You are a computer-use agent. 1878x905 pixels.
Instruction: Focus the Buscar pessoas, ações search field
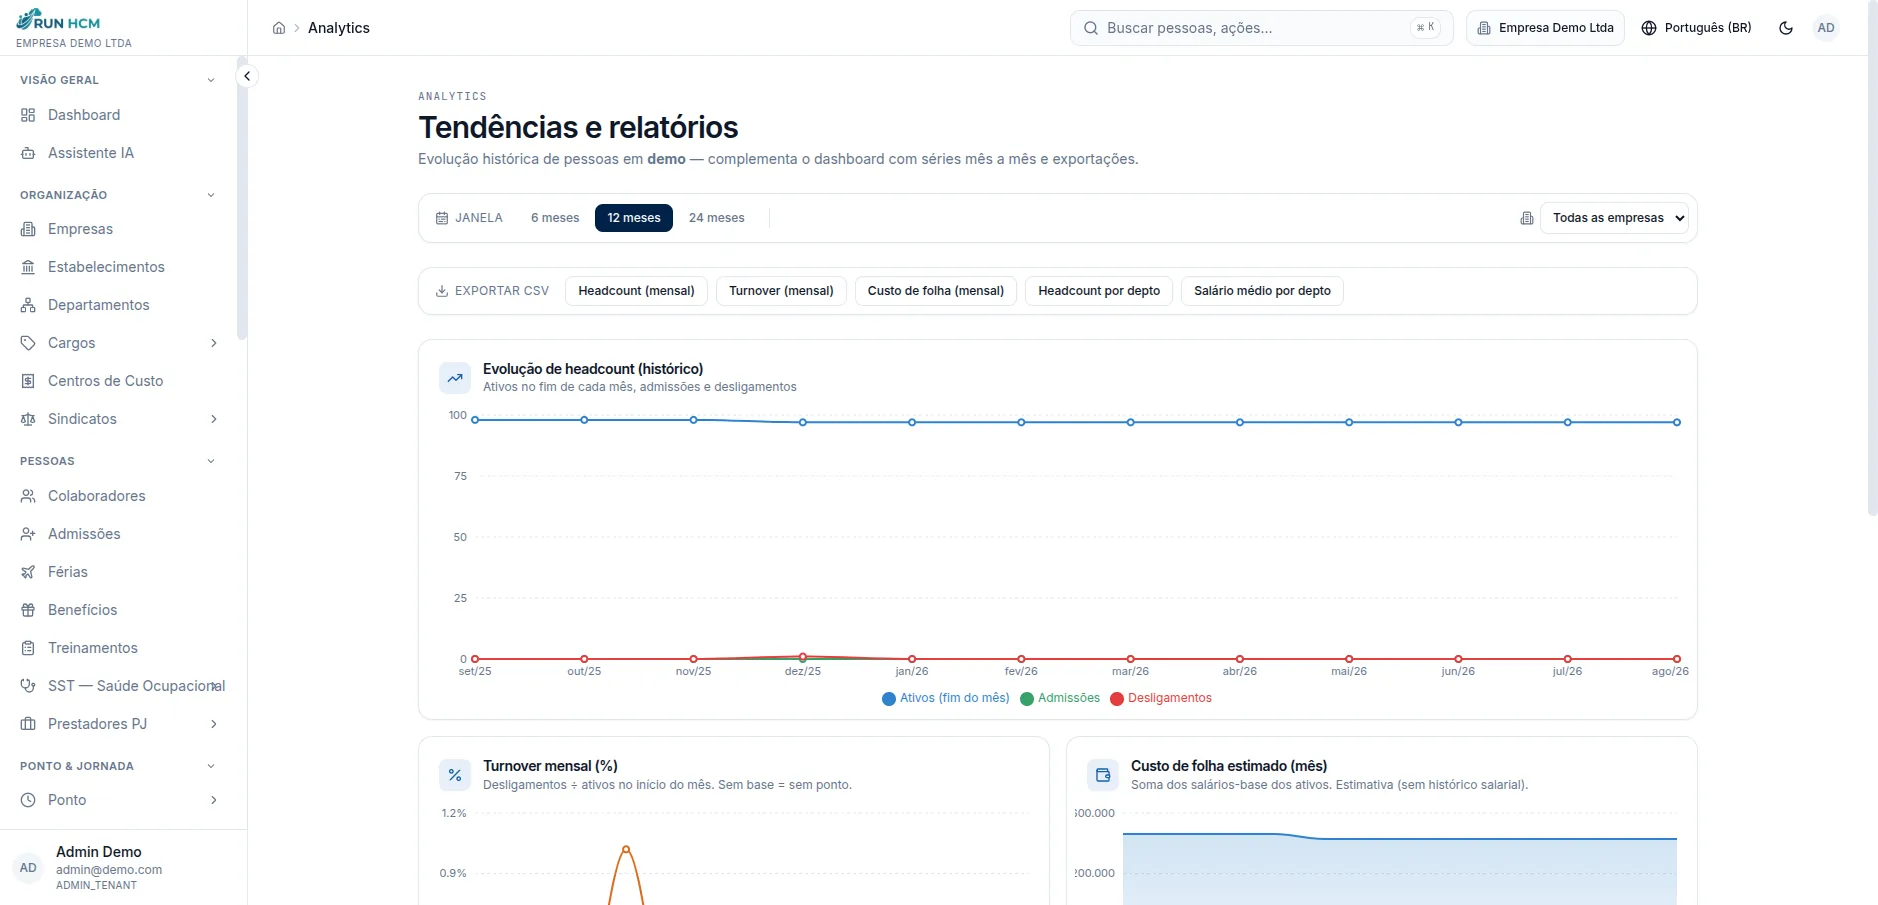click(1261, 28)
